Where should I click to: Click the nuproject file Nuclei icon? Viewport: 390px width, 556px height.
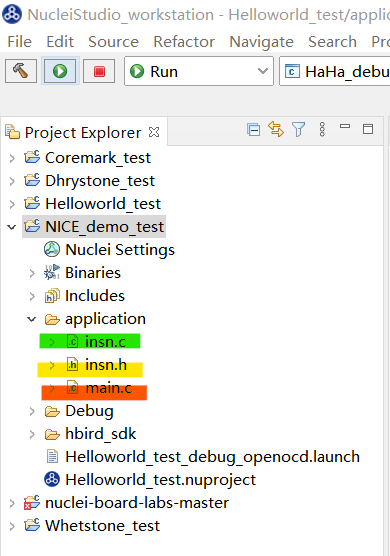tap(52, 480)
